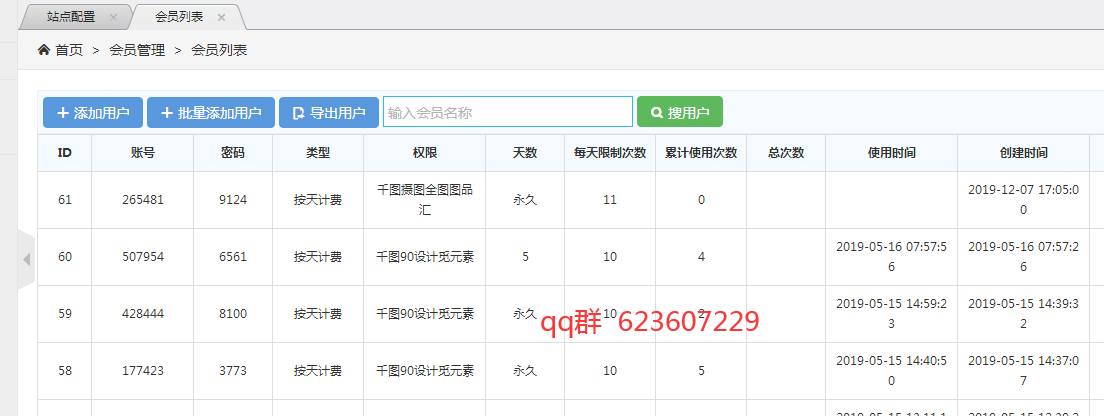Click daily limit 11 in row 61
Viewport: 1104px width, 416px height.
point(610,200)
